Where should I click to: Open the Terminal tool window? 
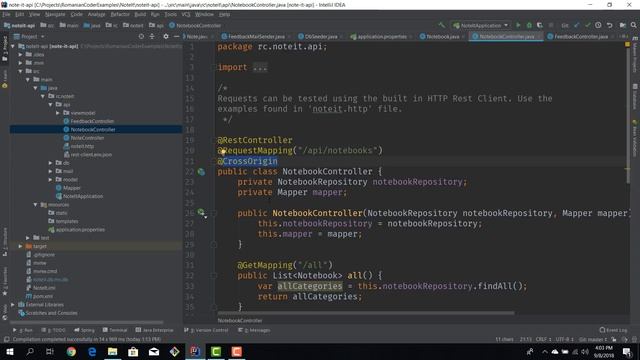(115, 330)
